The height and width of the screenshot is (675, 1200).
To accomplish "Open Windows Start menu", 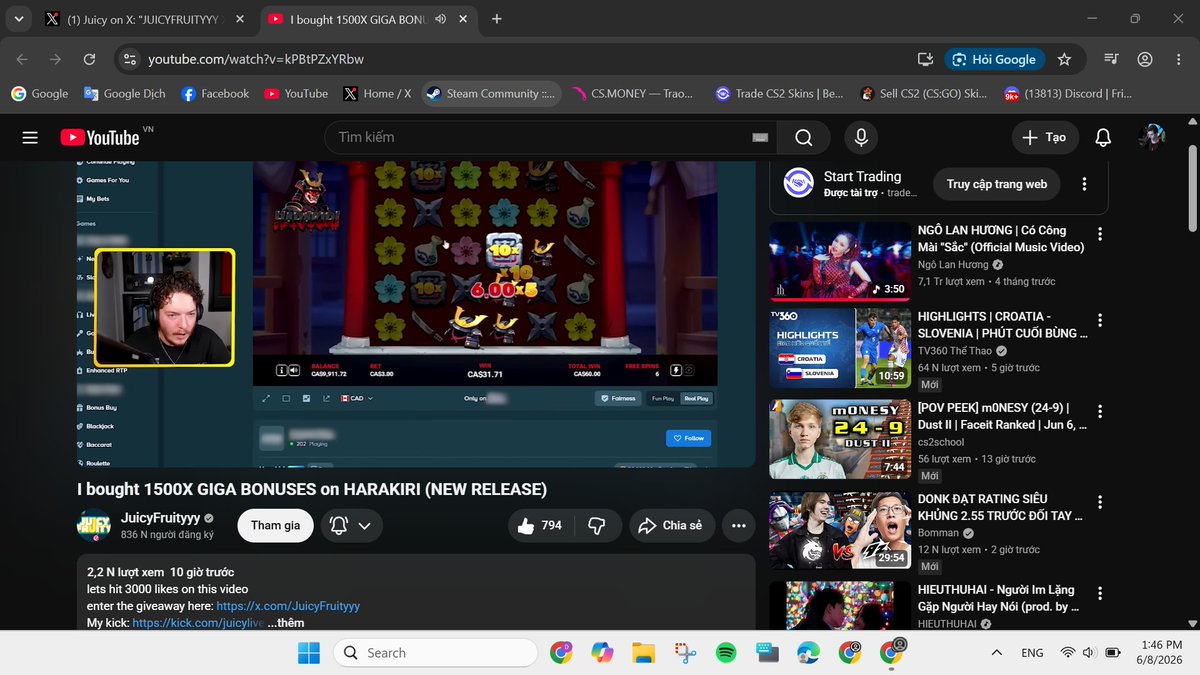I will 308,653.
